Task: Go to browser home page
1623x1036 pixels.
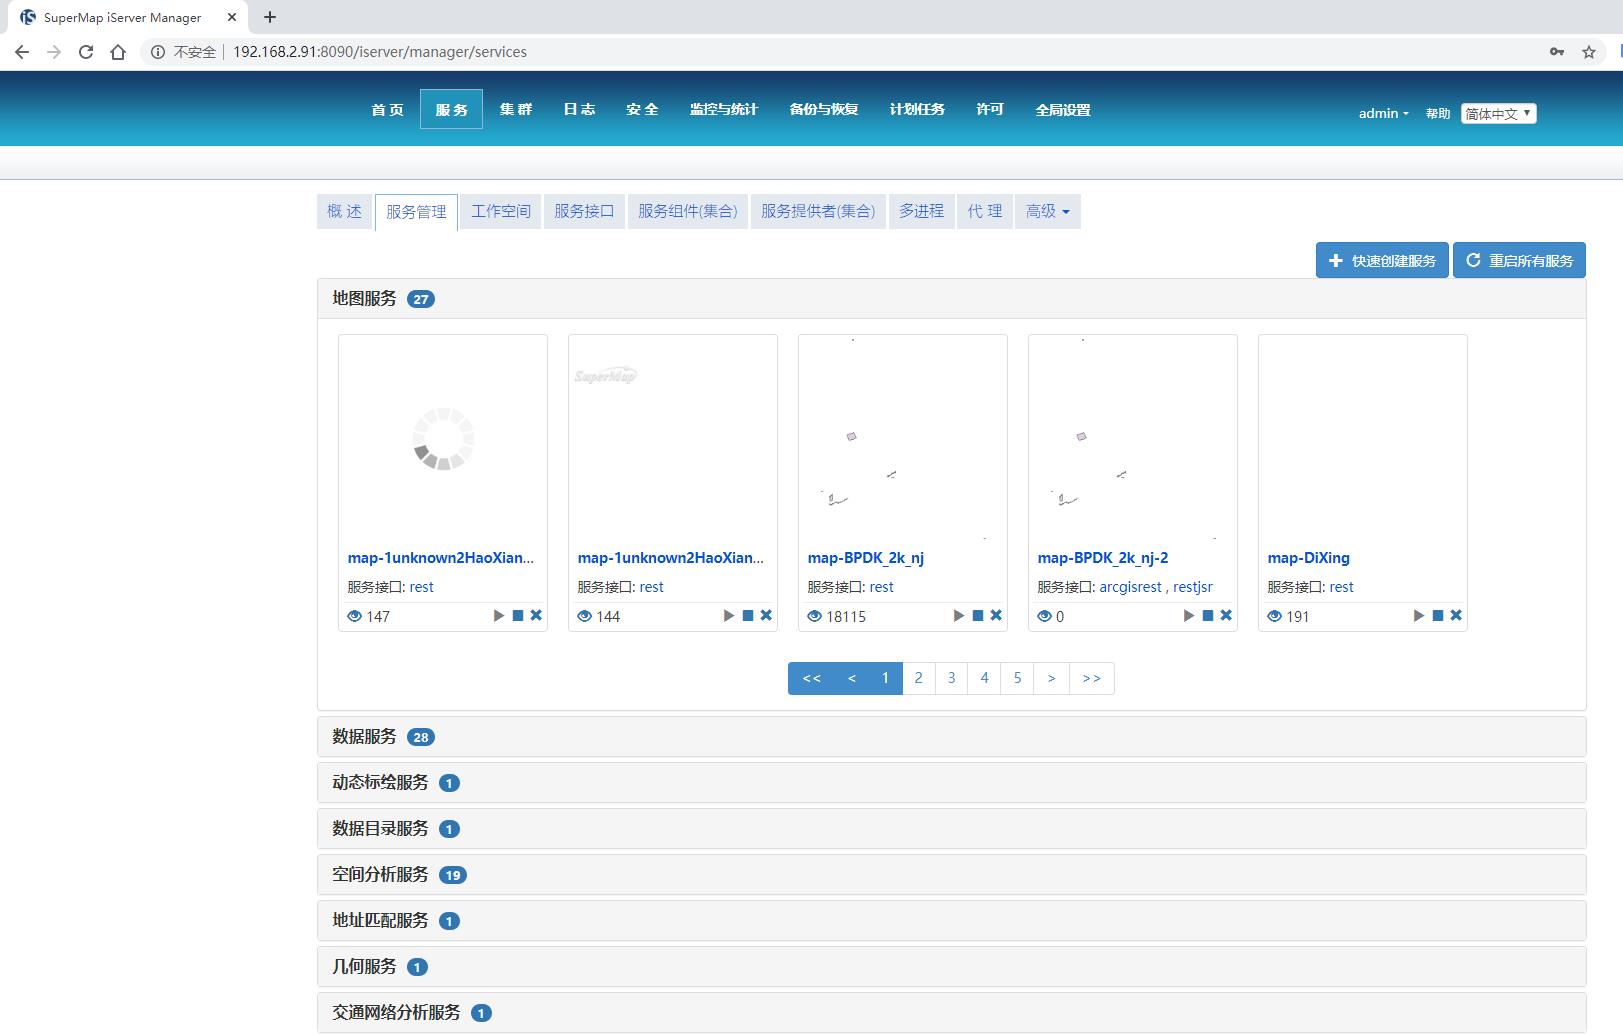Action: [118, 52]
